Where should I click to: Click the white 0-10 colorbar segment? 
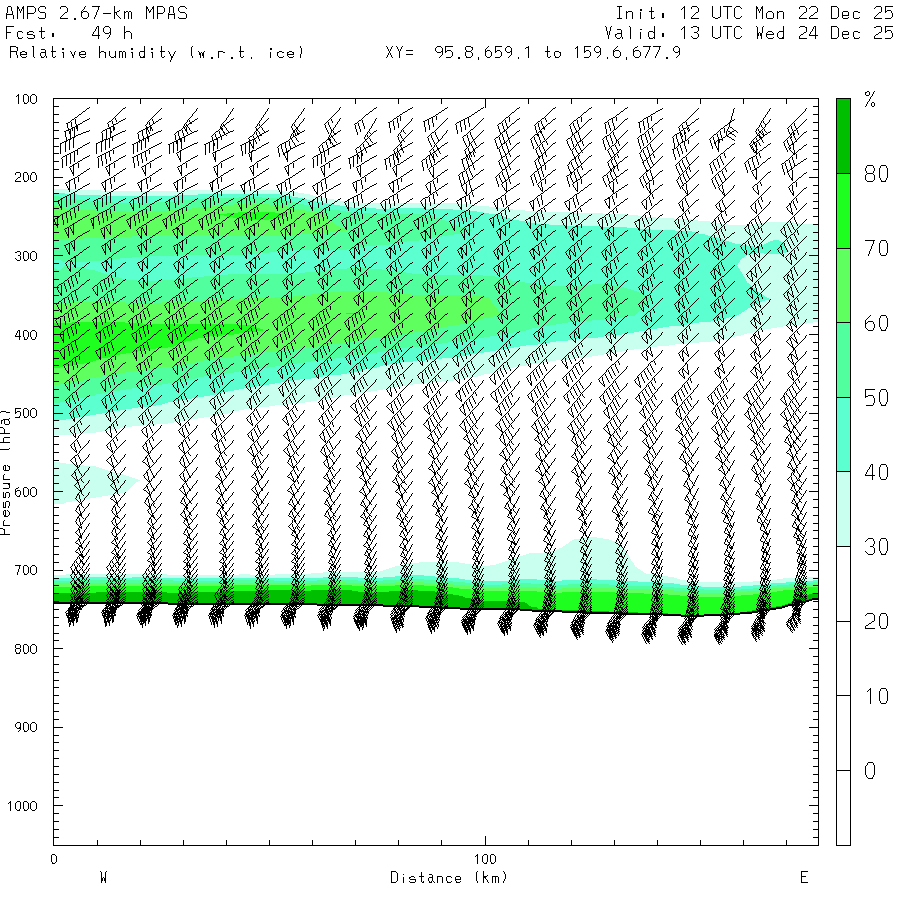(x=843, y=733)
